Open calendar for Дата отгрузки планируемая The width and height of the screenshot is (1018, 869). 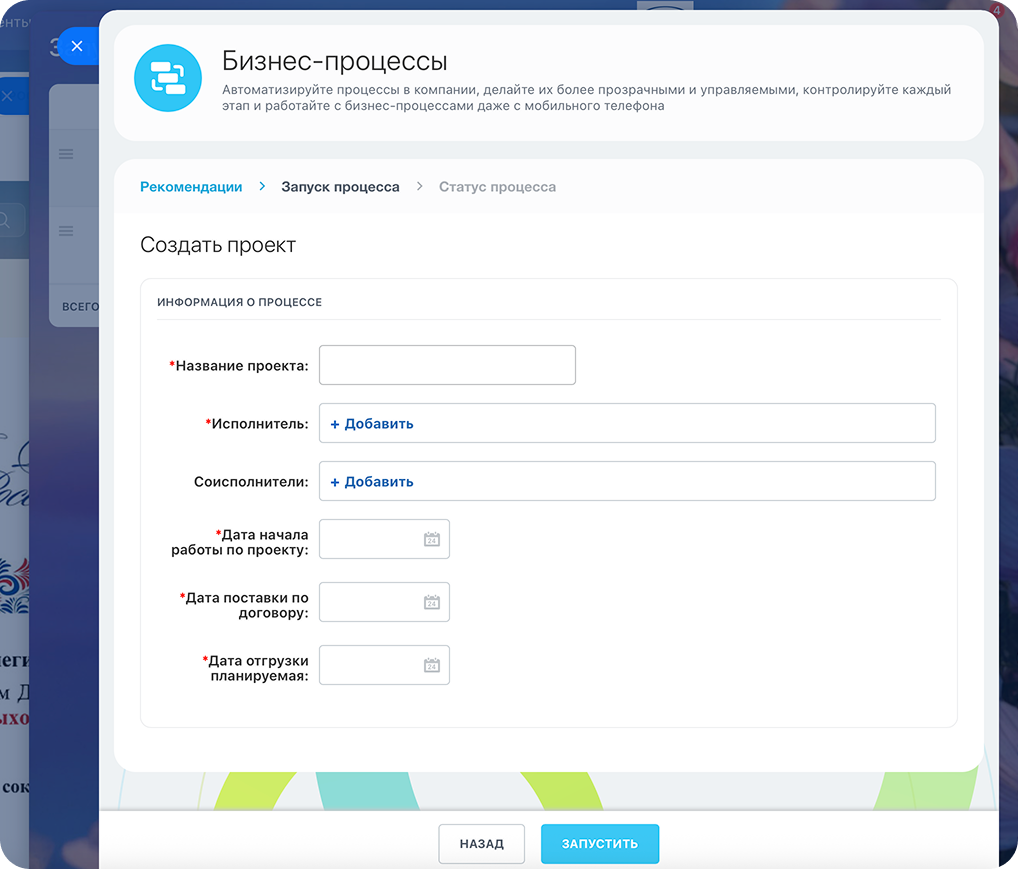point(432,665)
